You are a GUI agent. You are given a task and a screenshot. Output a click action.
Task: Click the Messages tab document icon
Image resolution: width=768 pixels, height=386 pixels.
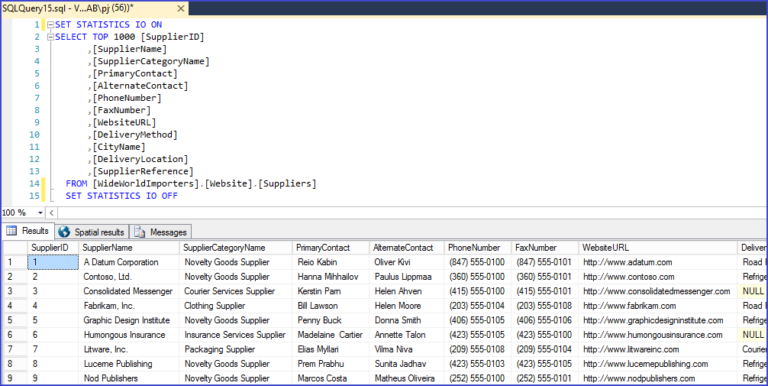coord(140,232)
